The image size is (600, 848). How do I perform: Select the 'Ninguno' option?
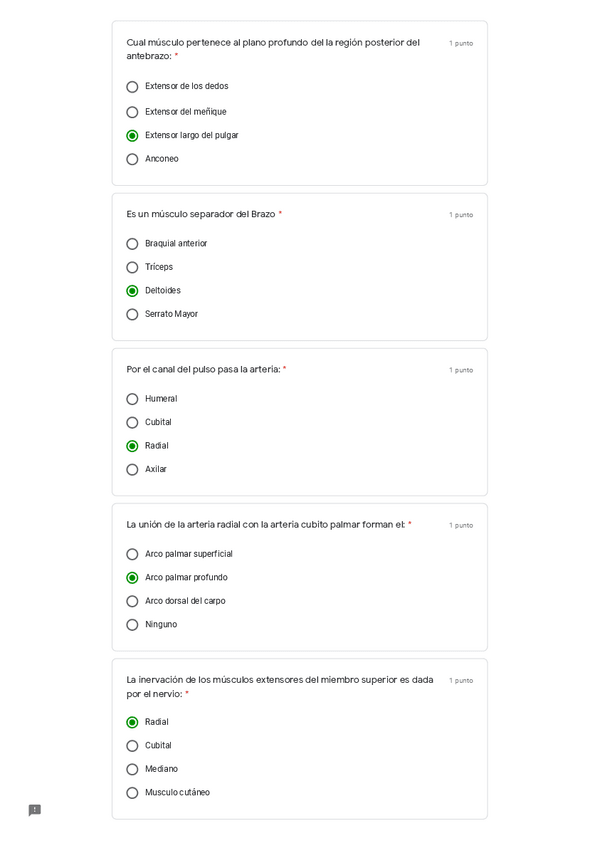tap(132, 625)
